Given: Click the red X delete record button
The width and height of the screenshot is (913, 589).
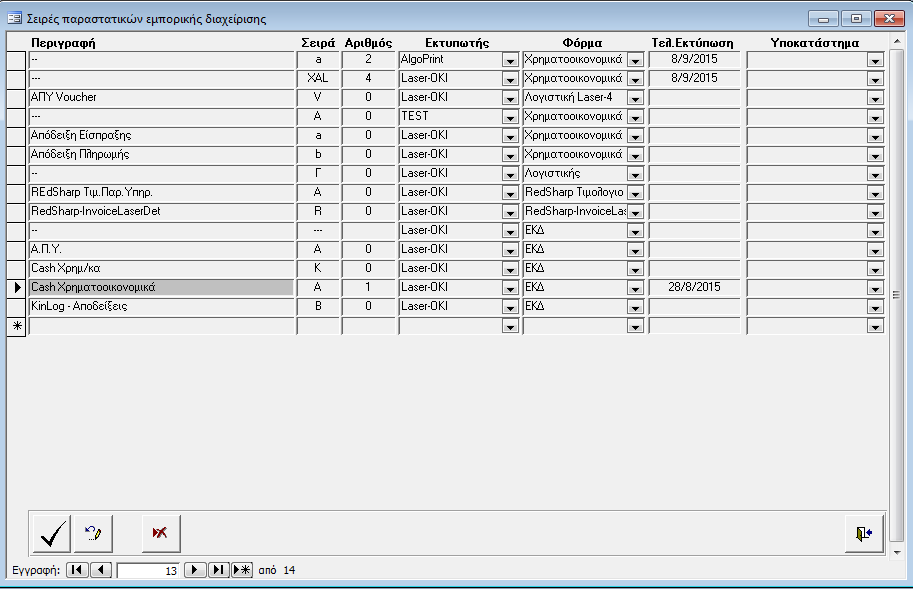Looking at the screenshot, I should point(160,534).
